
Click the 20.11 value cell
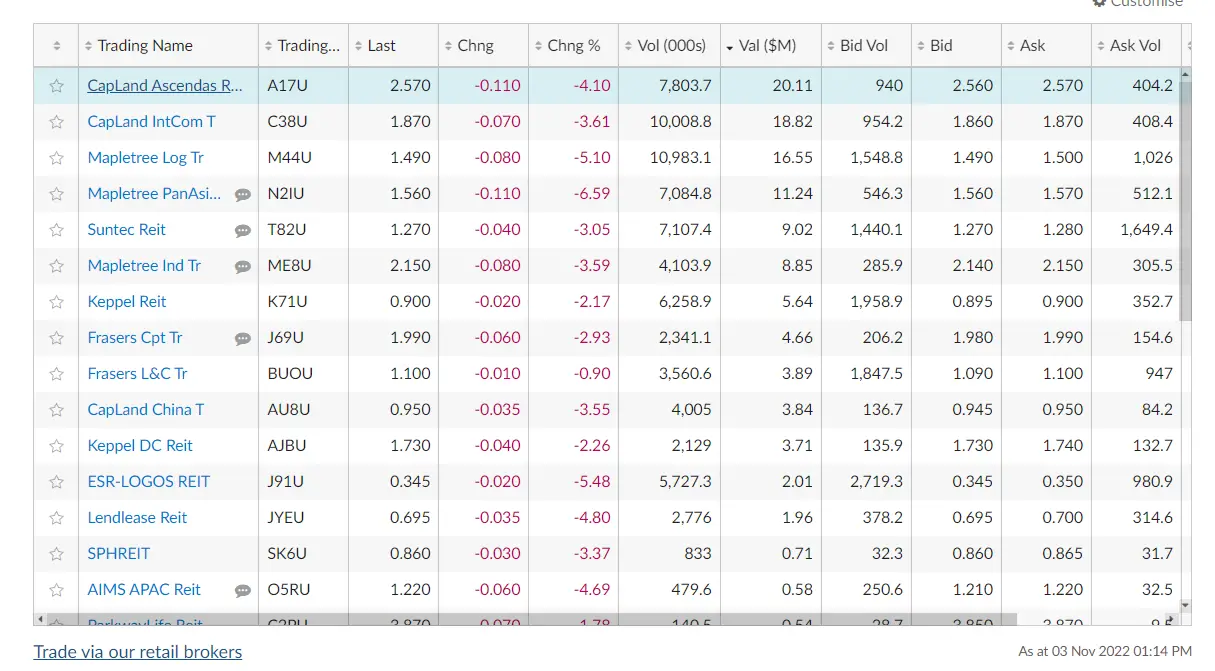pyautogui.click(x=770, y=86)
